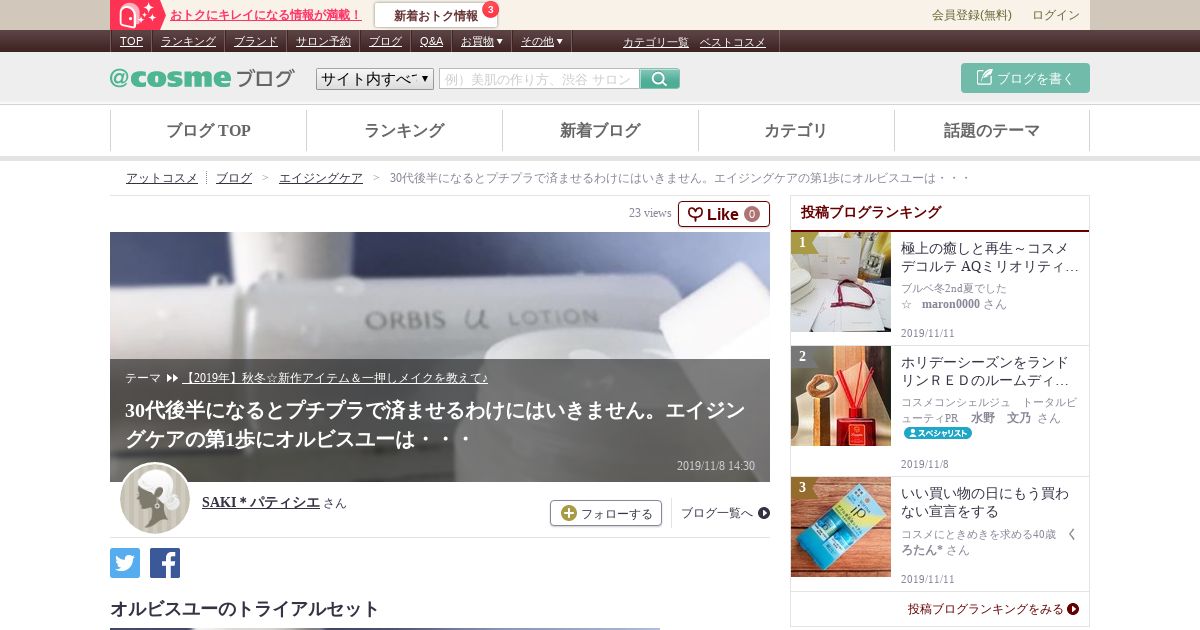Open the ブログ TOP tab
This screenshot has width=1200, height=630.
pos(208,131)
